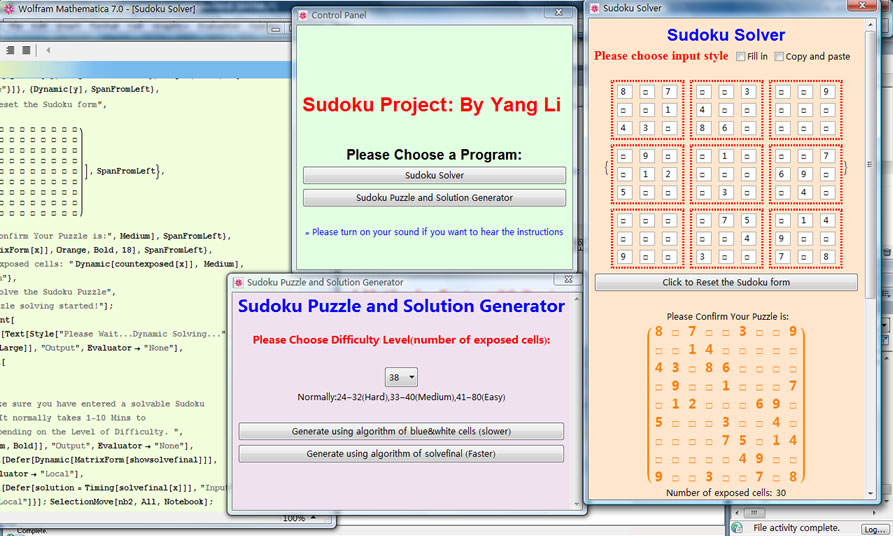Click the first notebook toolbar icon with the bracket
893x536 pixels.
pyautogui.click(x=10, y=50)
